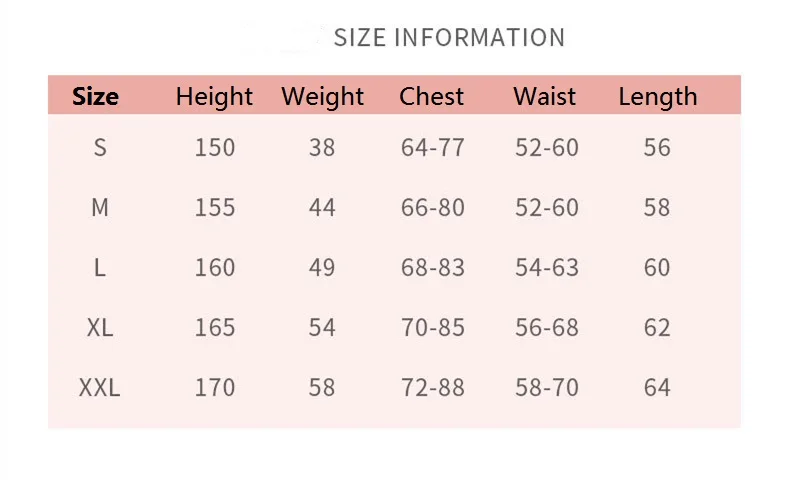Choose the XL size row label
This screenshot has height=487, width=789.
(100, 328)
